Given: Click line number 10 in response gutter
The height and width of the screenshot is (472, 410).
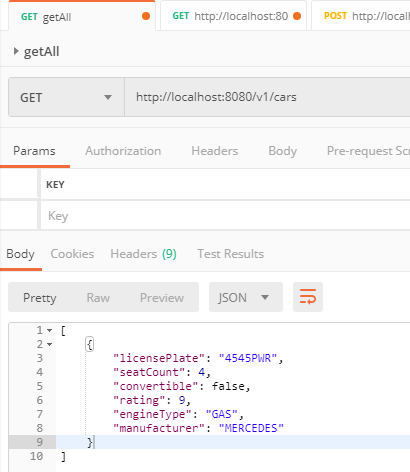Looking at the screenshot, I should [x=36, y=456].
